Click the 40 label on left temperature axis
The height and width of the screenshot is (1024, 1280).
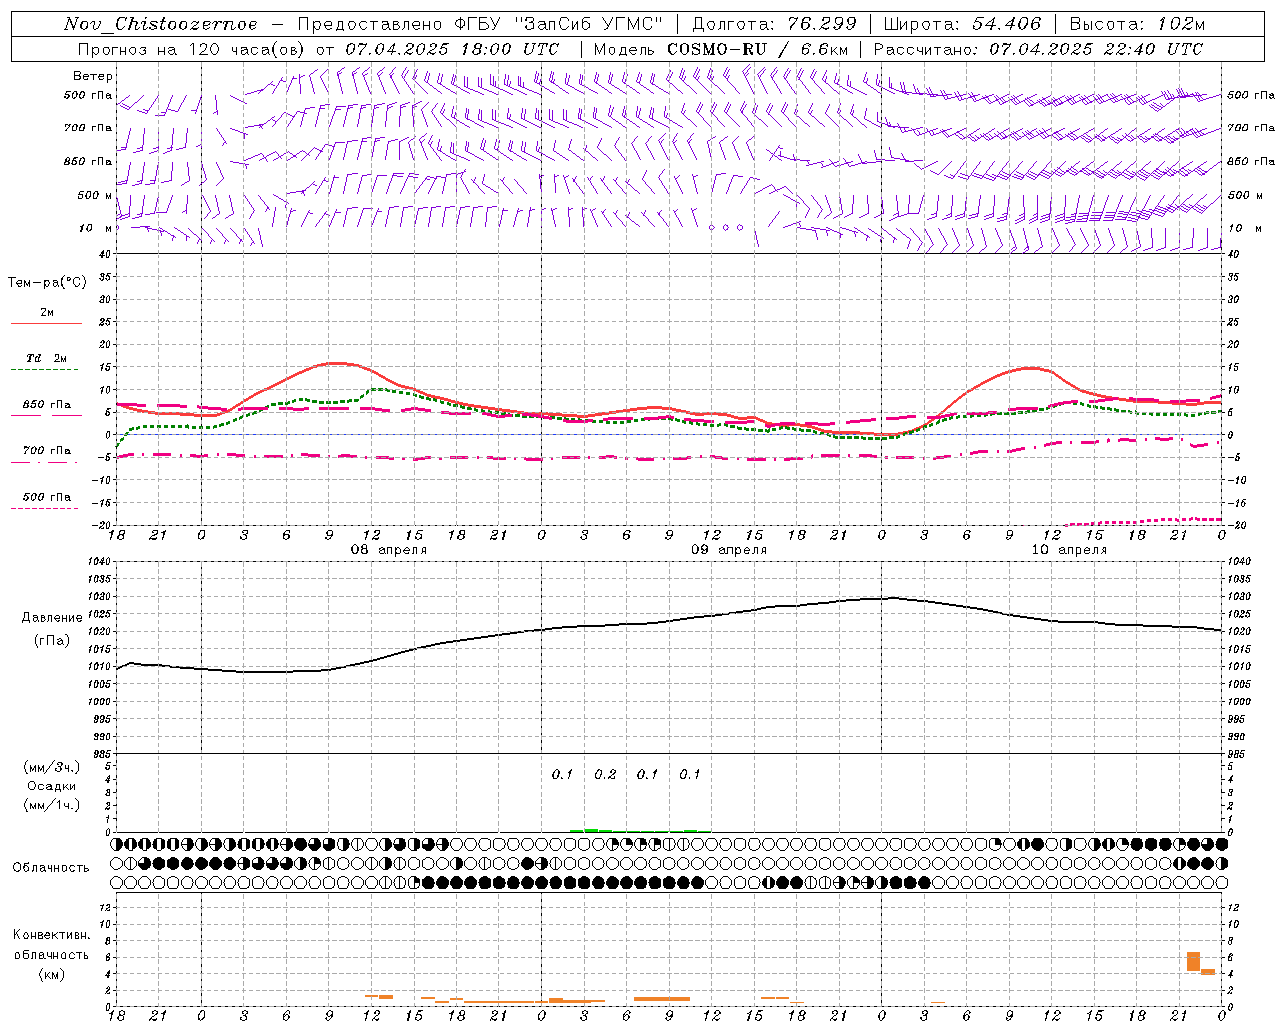click(104, 255)
